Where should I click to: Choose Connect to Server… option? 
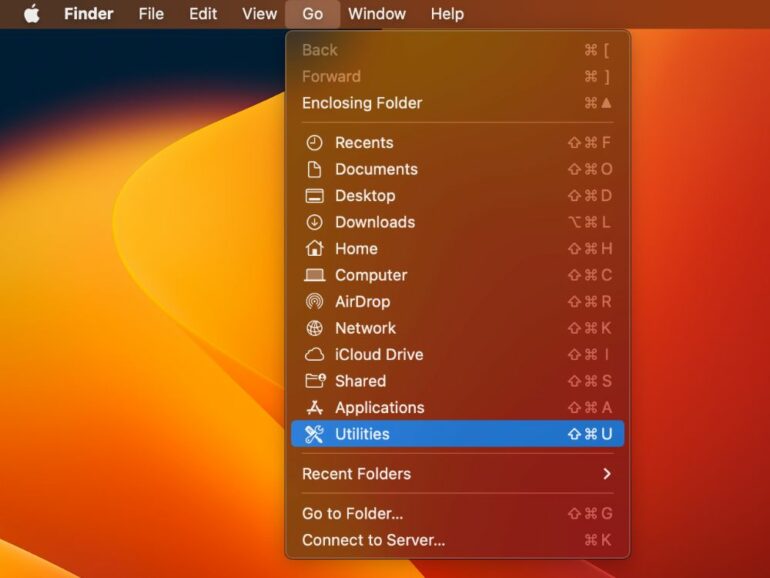click(457, 540)
